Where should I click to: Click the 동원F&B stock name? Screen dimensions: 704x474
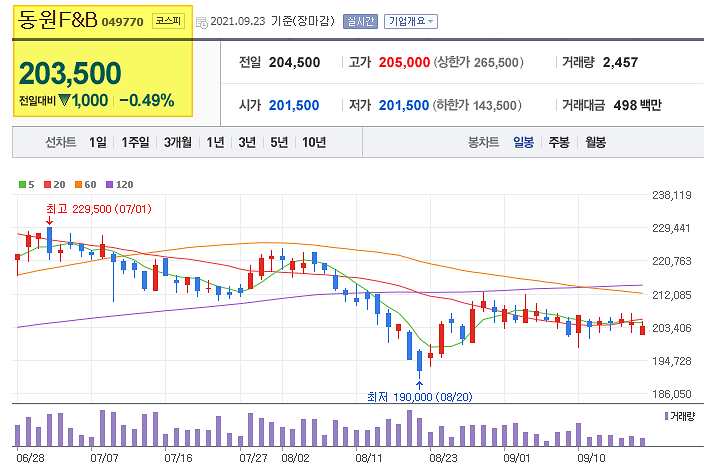pyautogui.click(x=57, y=20)
